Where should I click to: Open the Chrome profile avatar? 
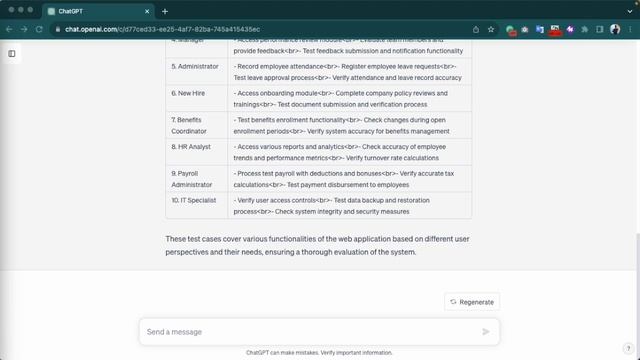pyautogui.click(x=615, y=29)
